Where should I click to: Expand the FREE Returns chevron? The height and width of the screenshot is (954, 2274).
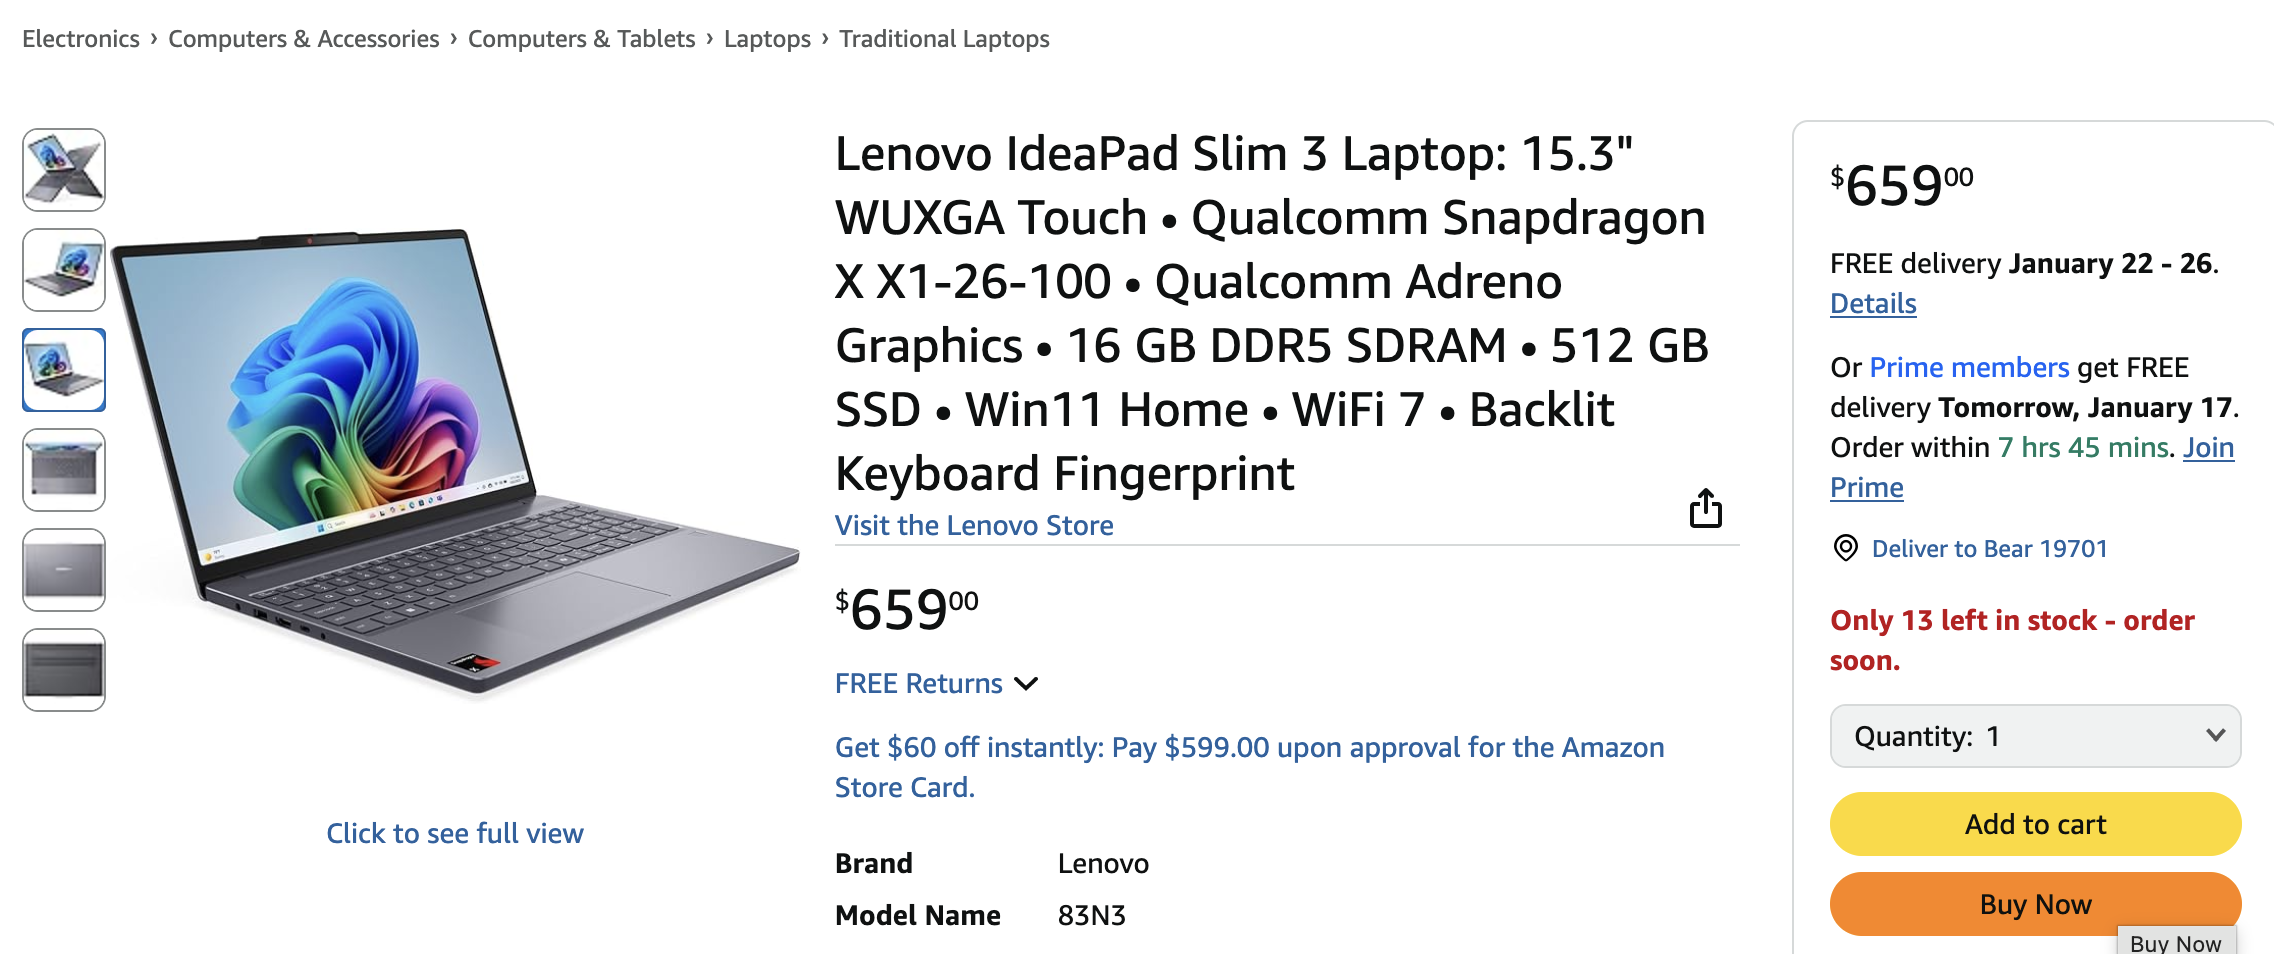pos(1026,684)
